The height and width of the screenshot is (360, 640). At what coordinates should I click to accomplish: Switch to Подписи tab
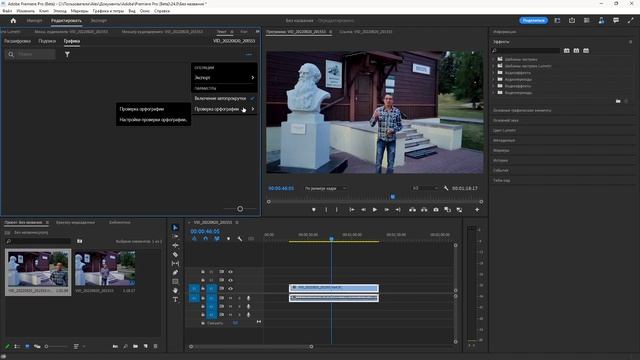47,41
